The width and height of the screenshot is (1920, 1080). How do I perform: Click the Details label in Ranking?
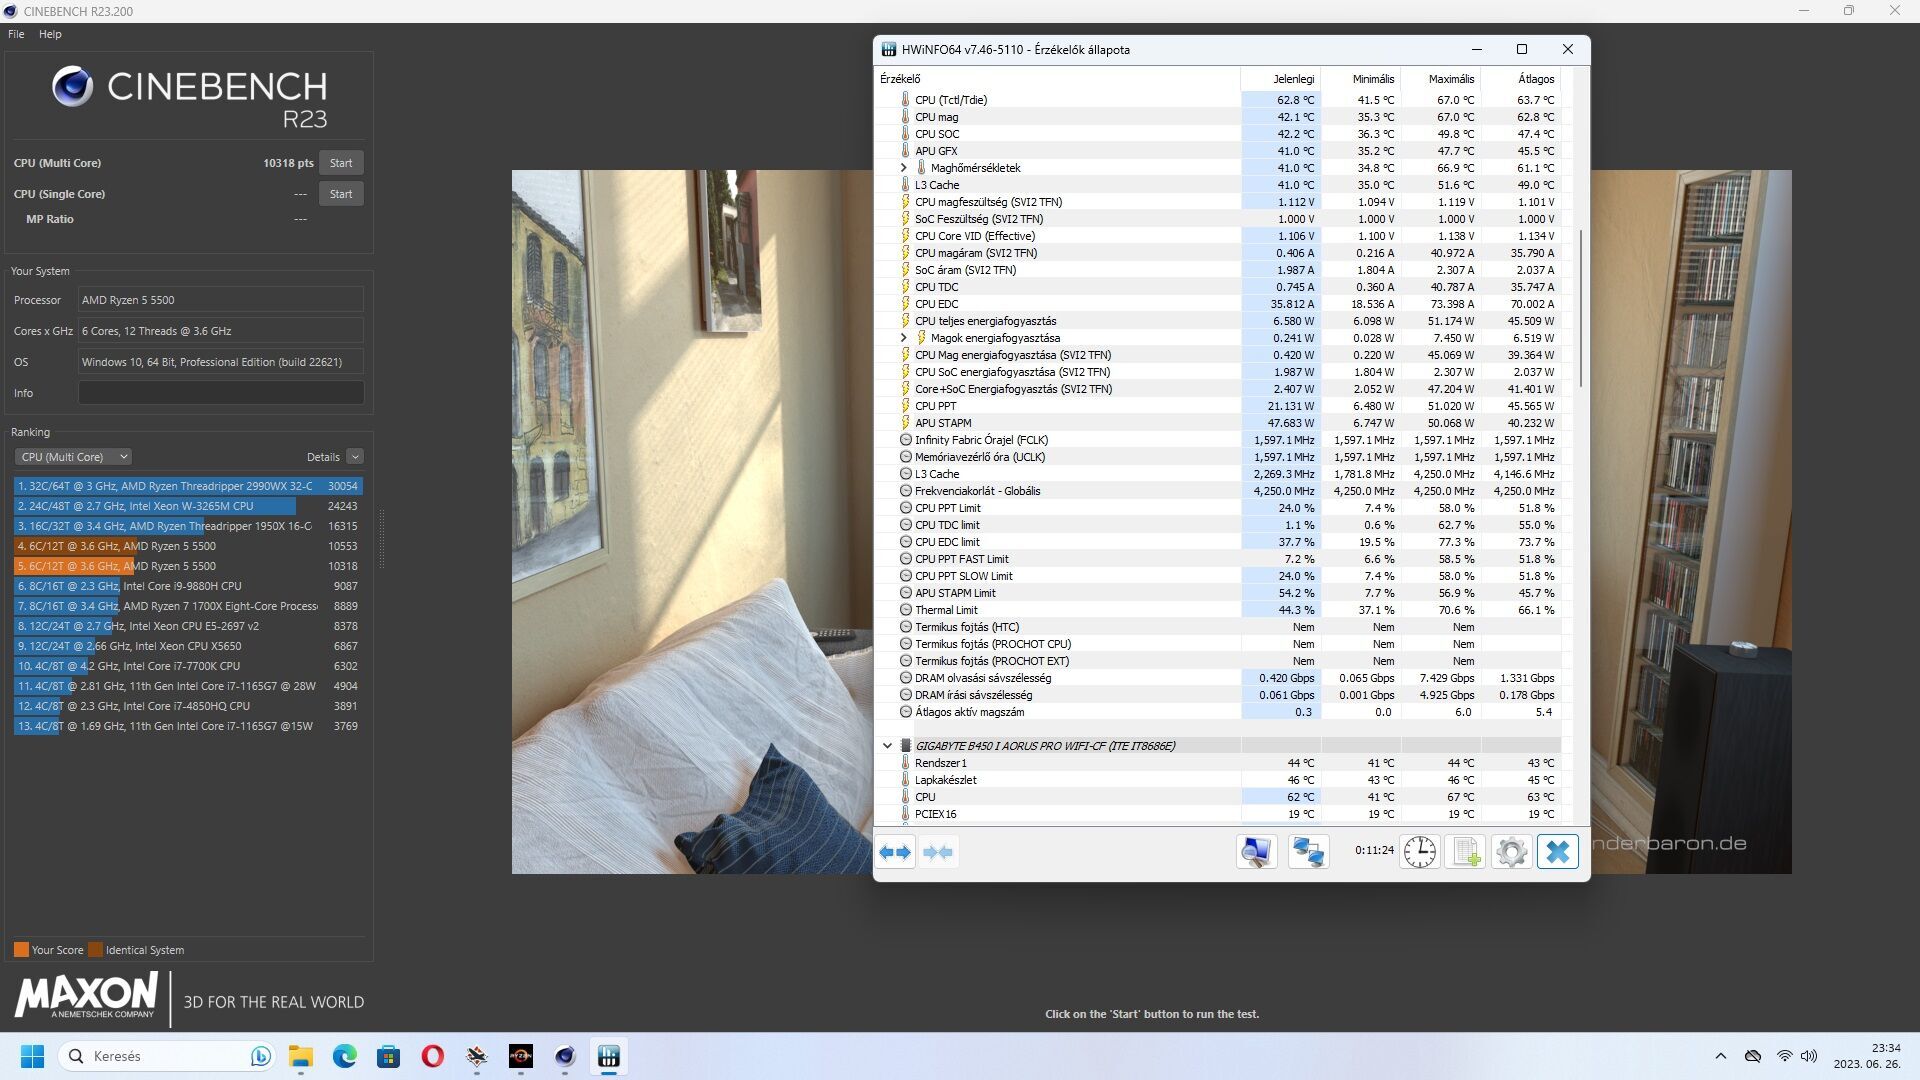[x=323, y=457]
